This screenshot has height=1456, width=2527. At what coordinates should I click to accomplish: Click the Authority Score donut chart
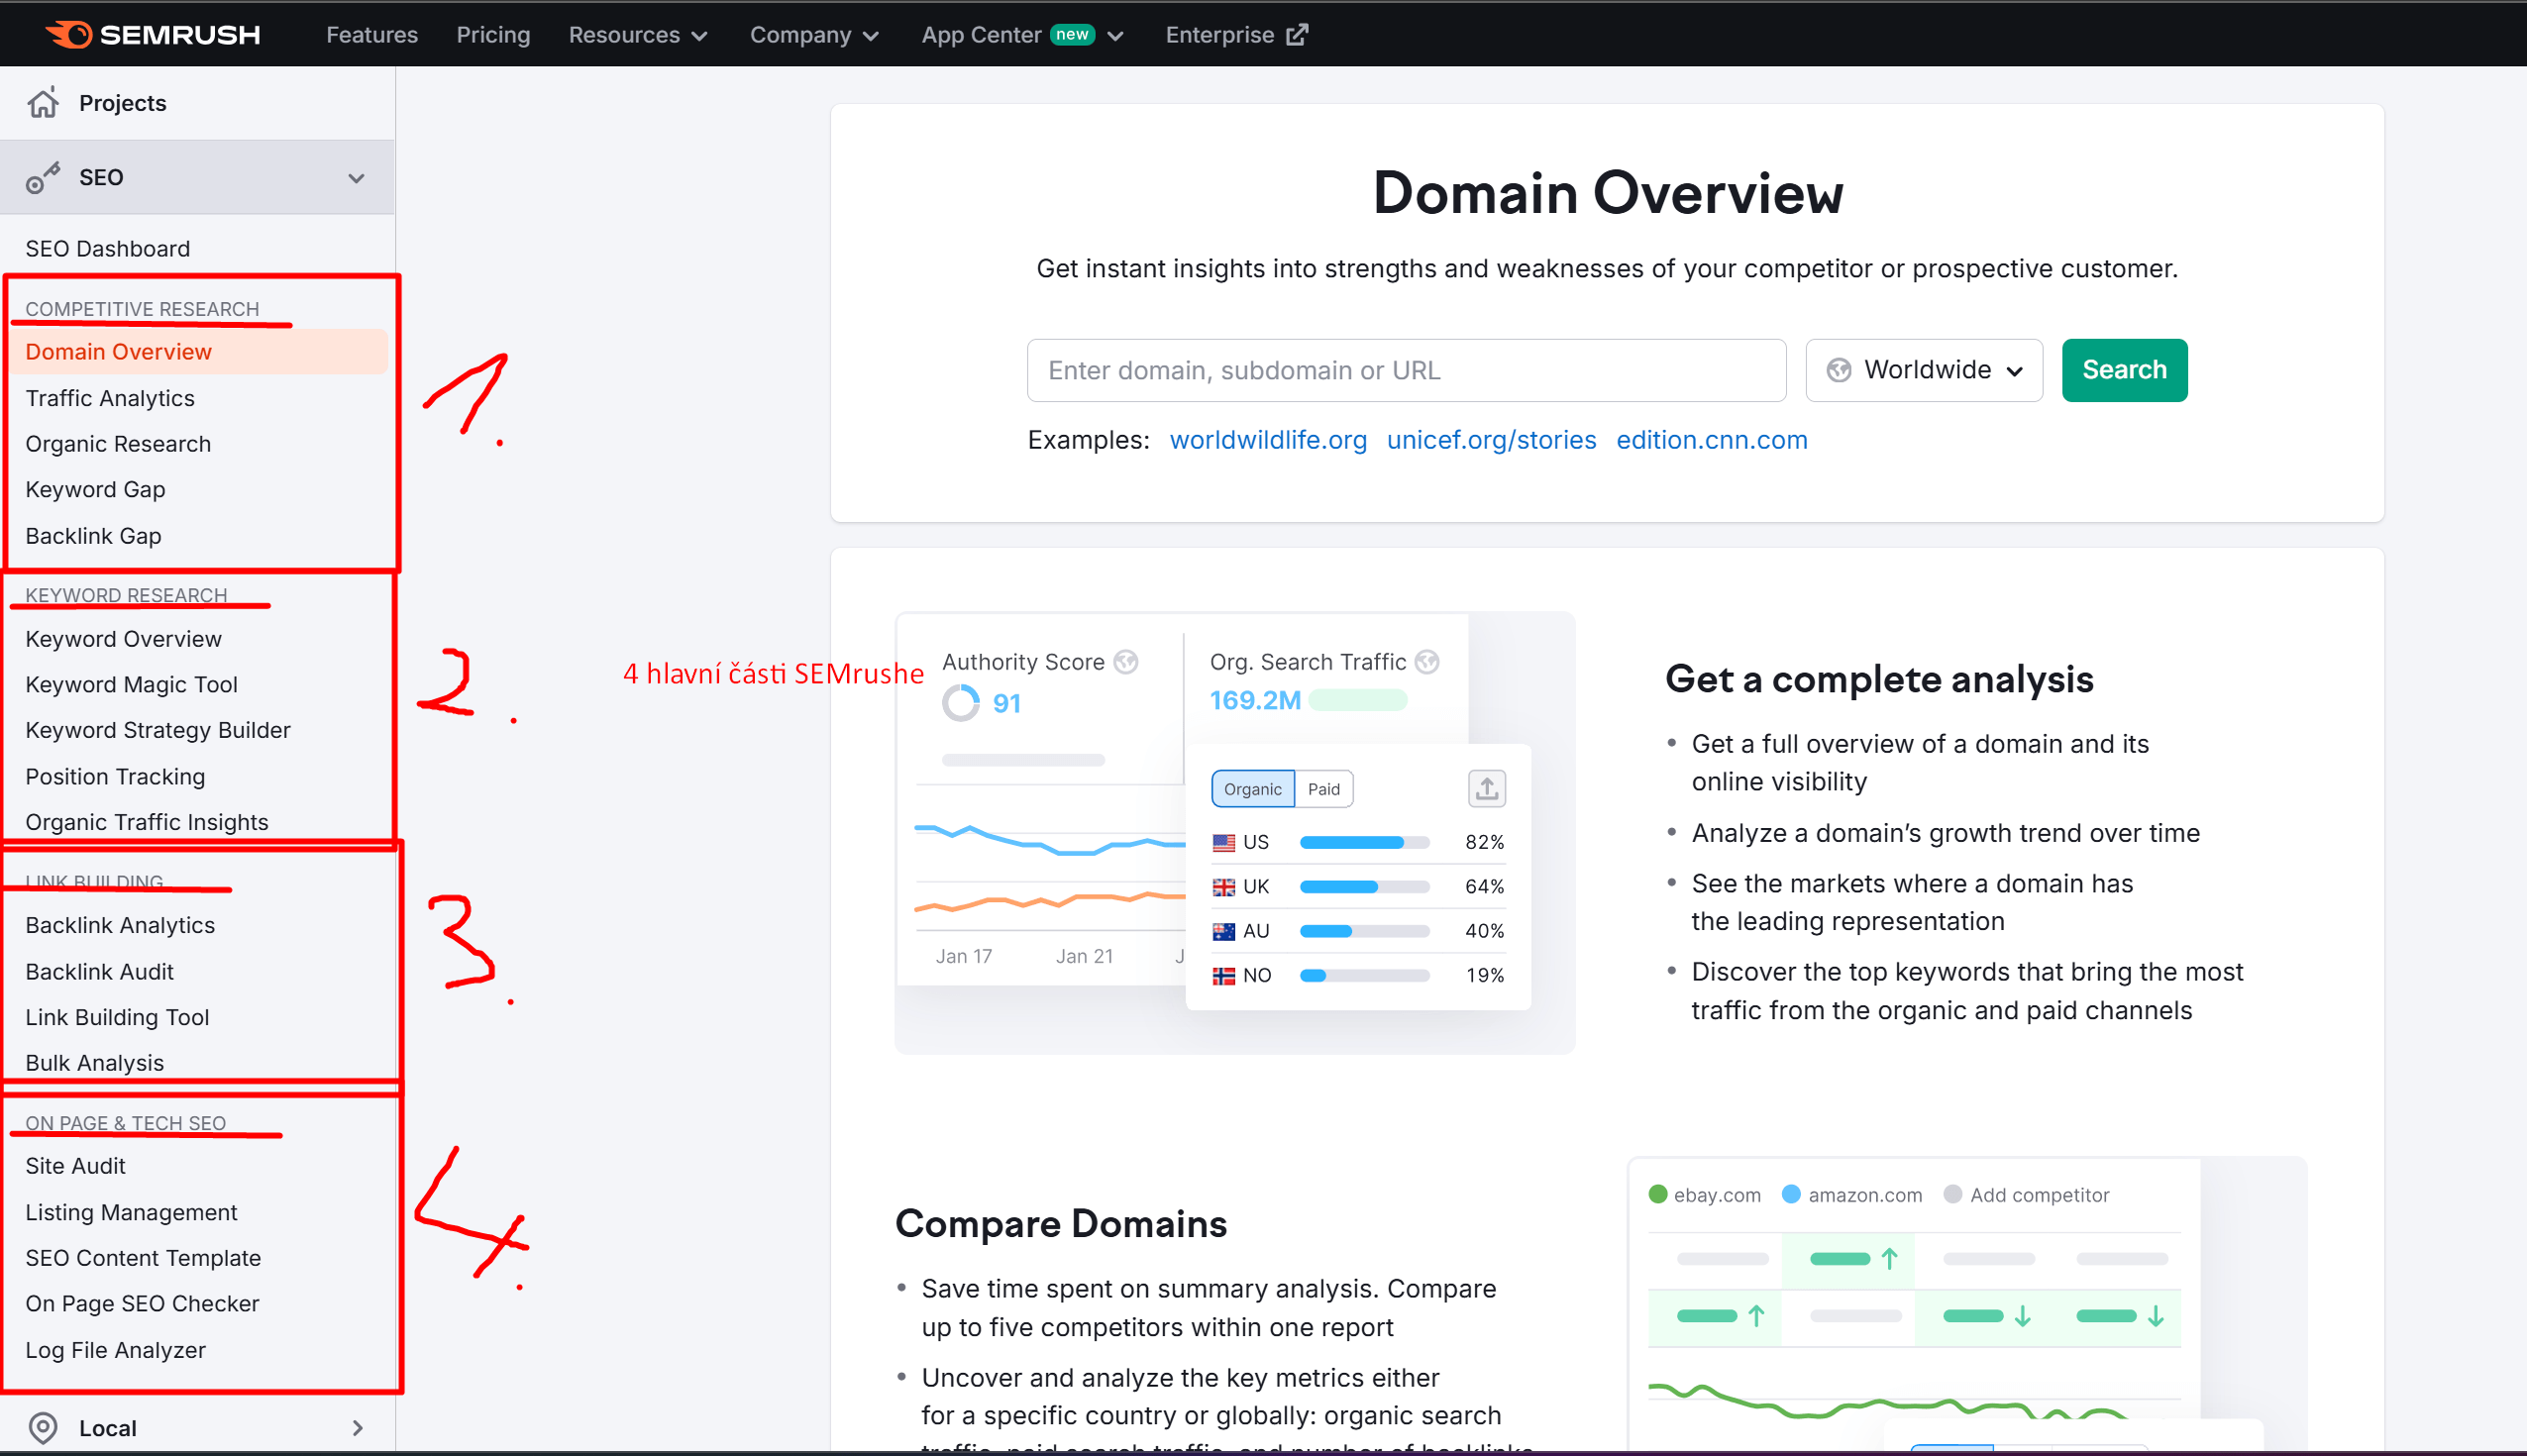pyautogui.click(x=961, y=703)
